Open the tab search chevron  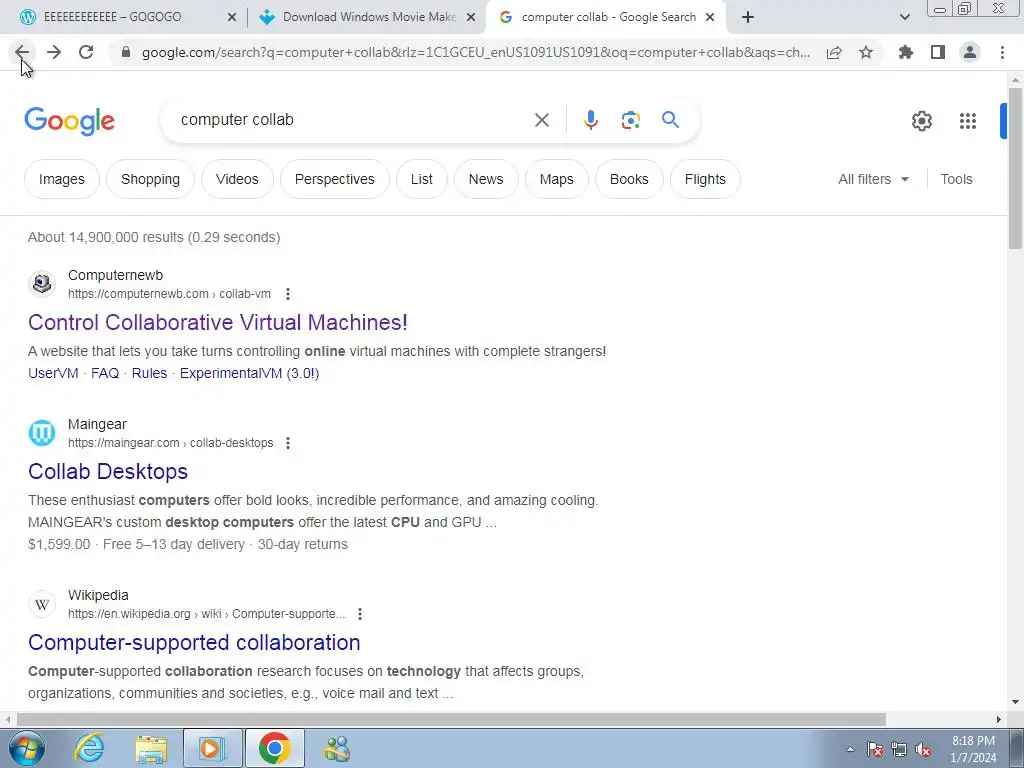click(x=904, y=17)
